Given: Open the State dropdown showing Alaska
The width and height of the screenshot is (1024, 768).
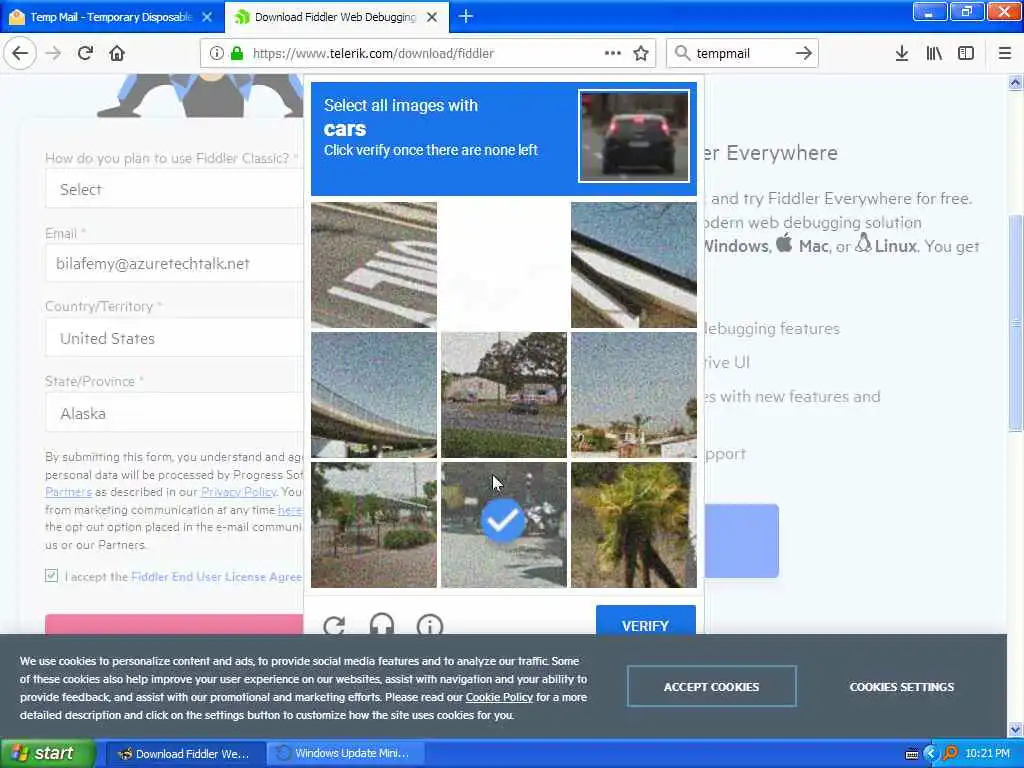Looking at the screenshot, I should pos(174,413).
